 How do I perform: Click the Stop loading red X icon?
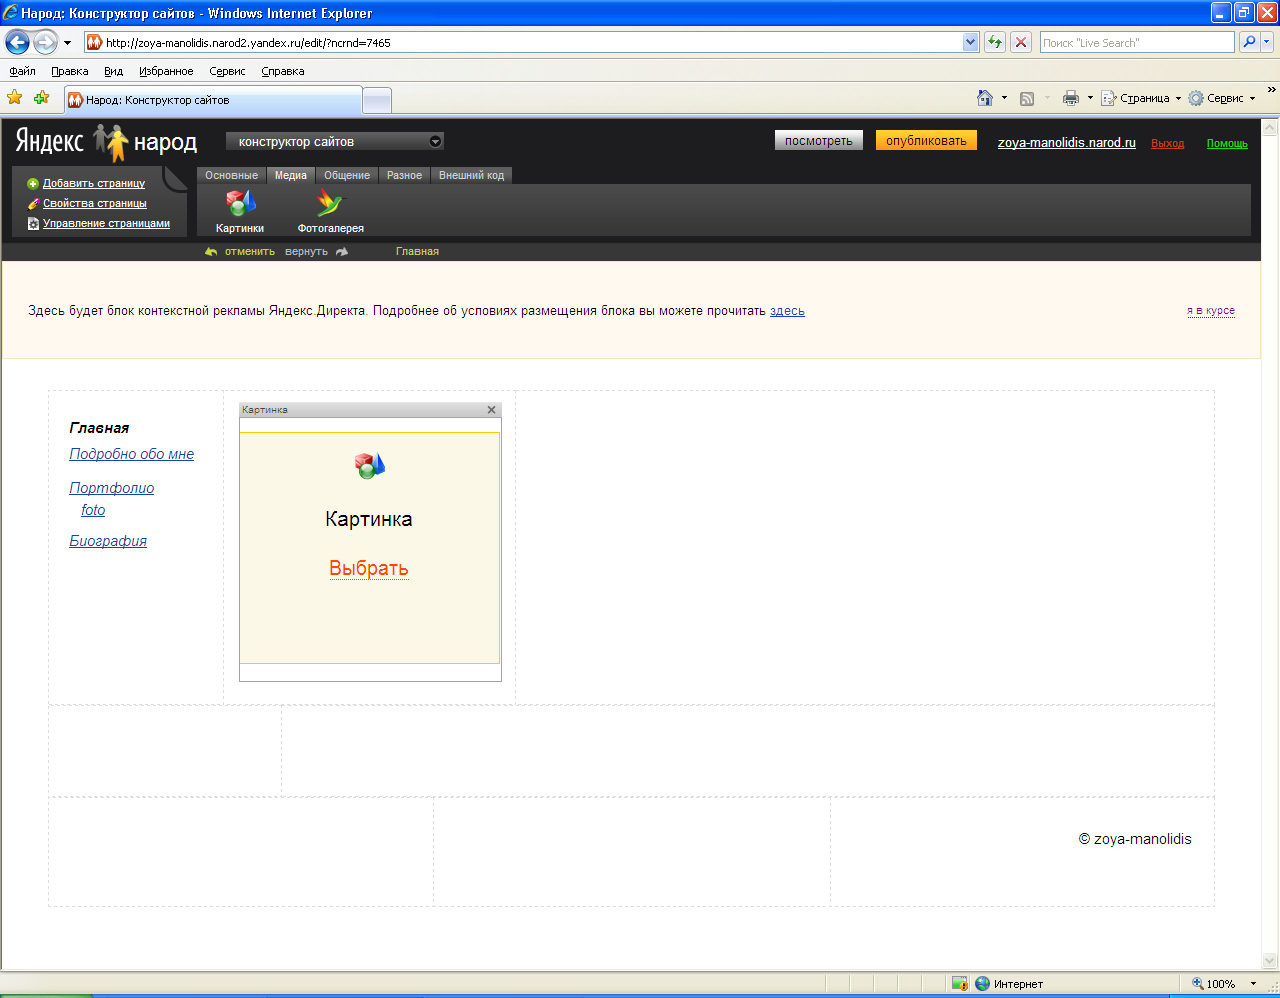tap(1021, 42)
